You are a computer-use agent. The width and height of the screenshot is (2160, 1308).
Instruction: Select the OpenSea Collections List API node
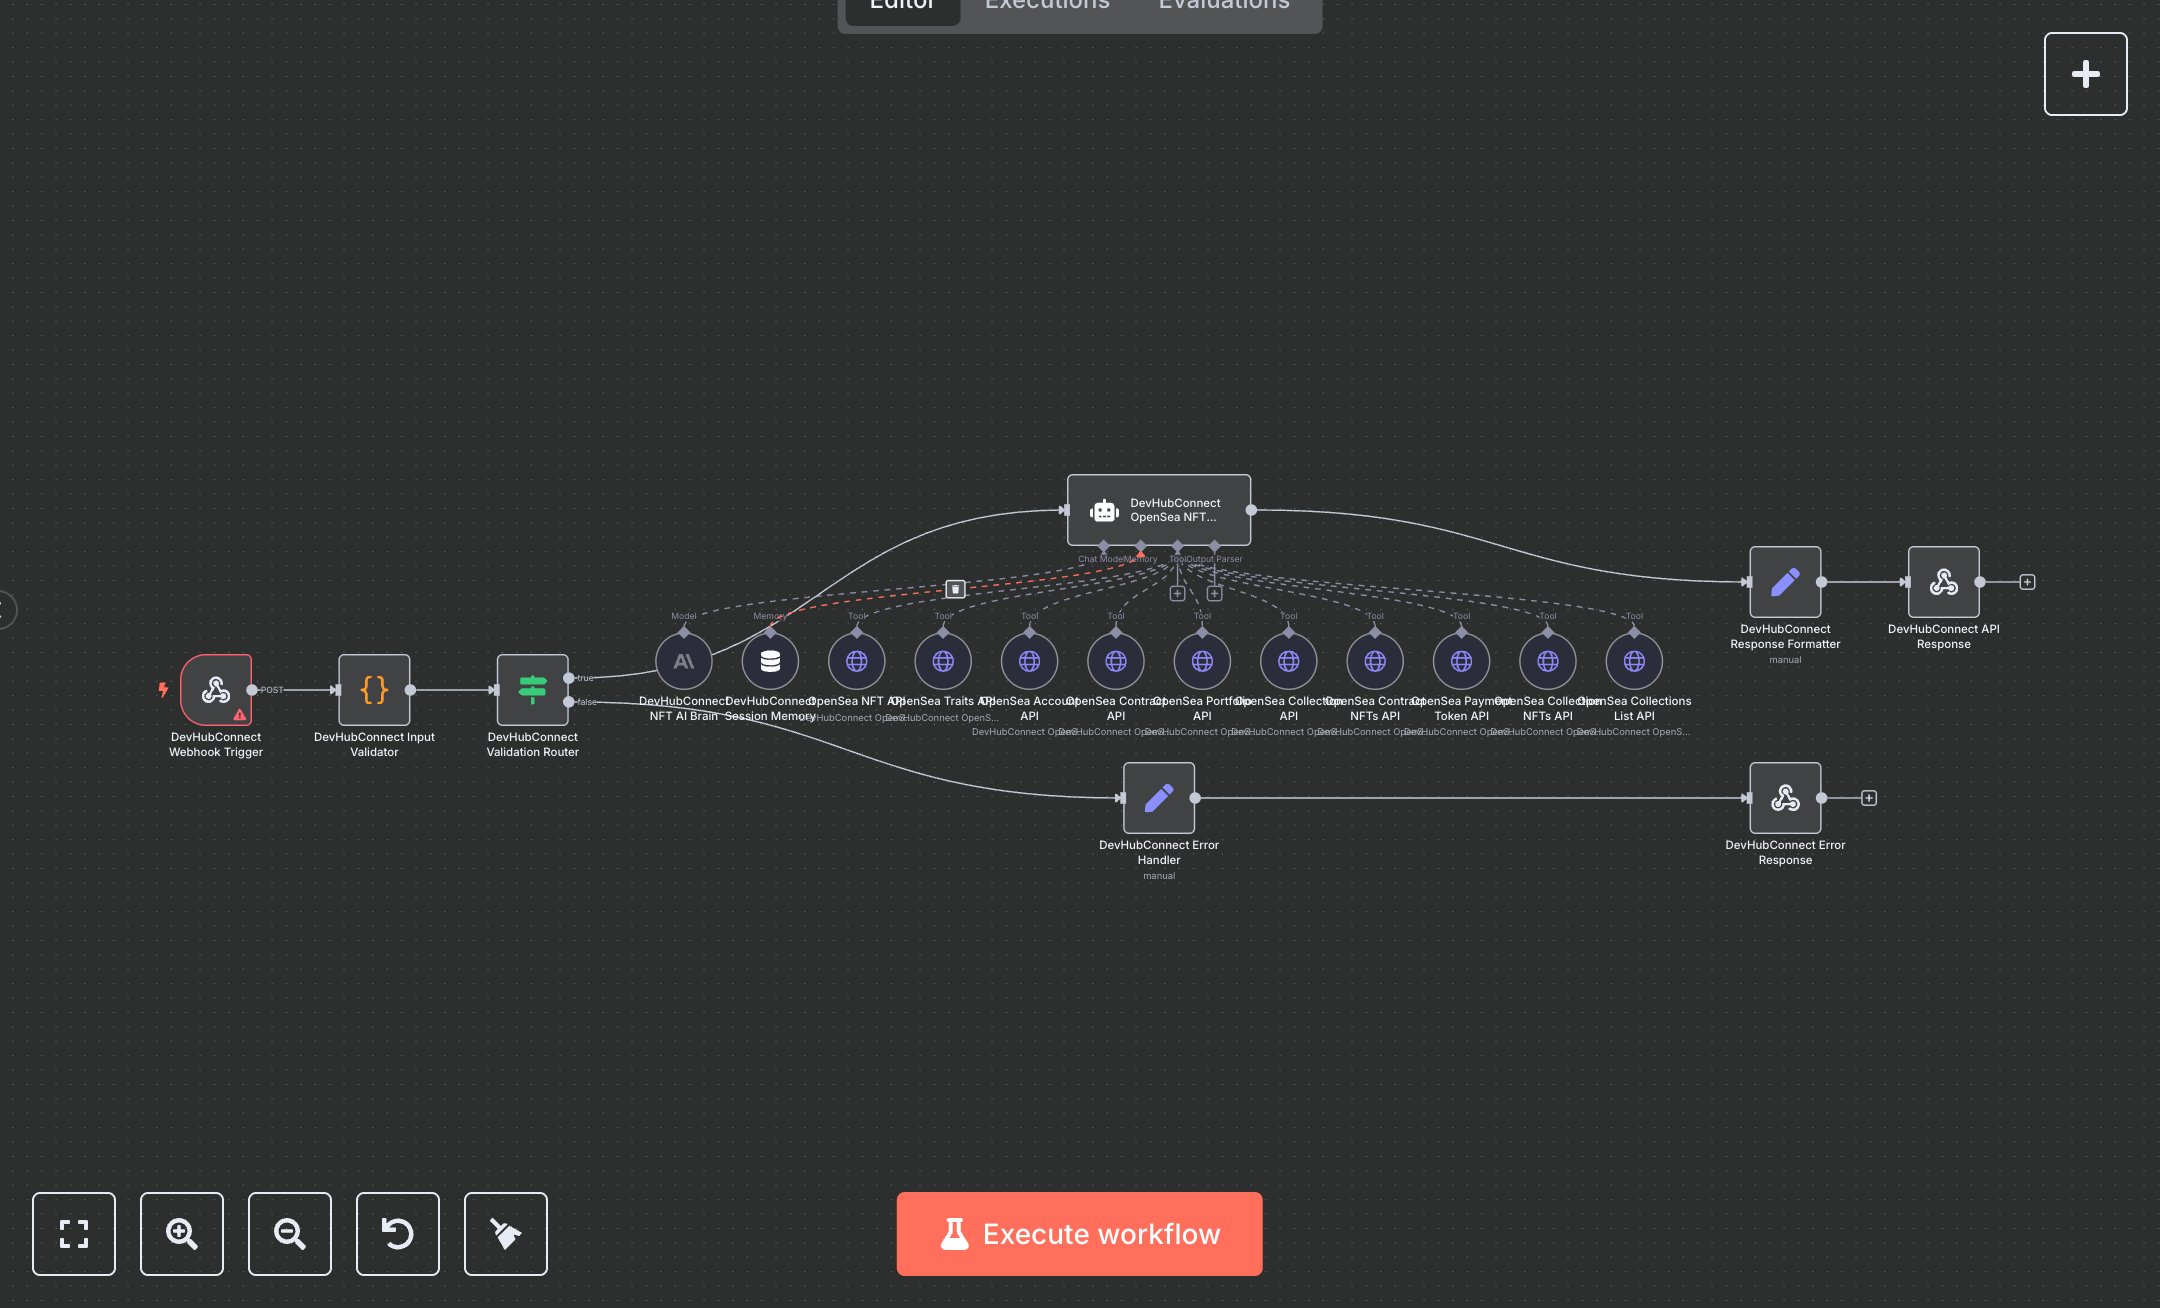[1634, 661]
